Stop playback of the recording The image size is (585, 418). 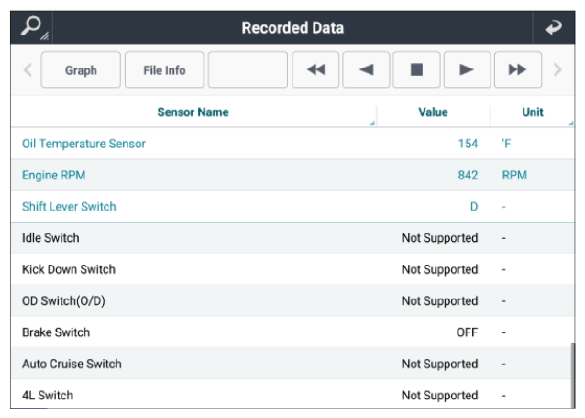tap(416, 70)
